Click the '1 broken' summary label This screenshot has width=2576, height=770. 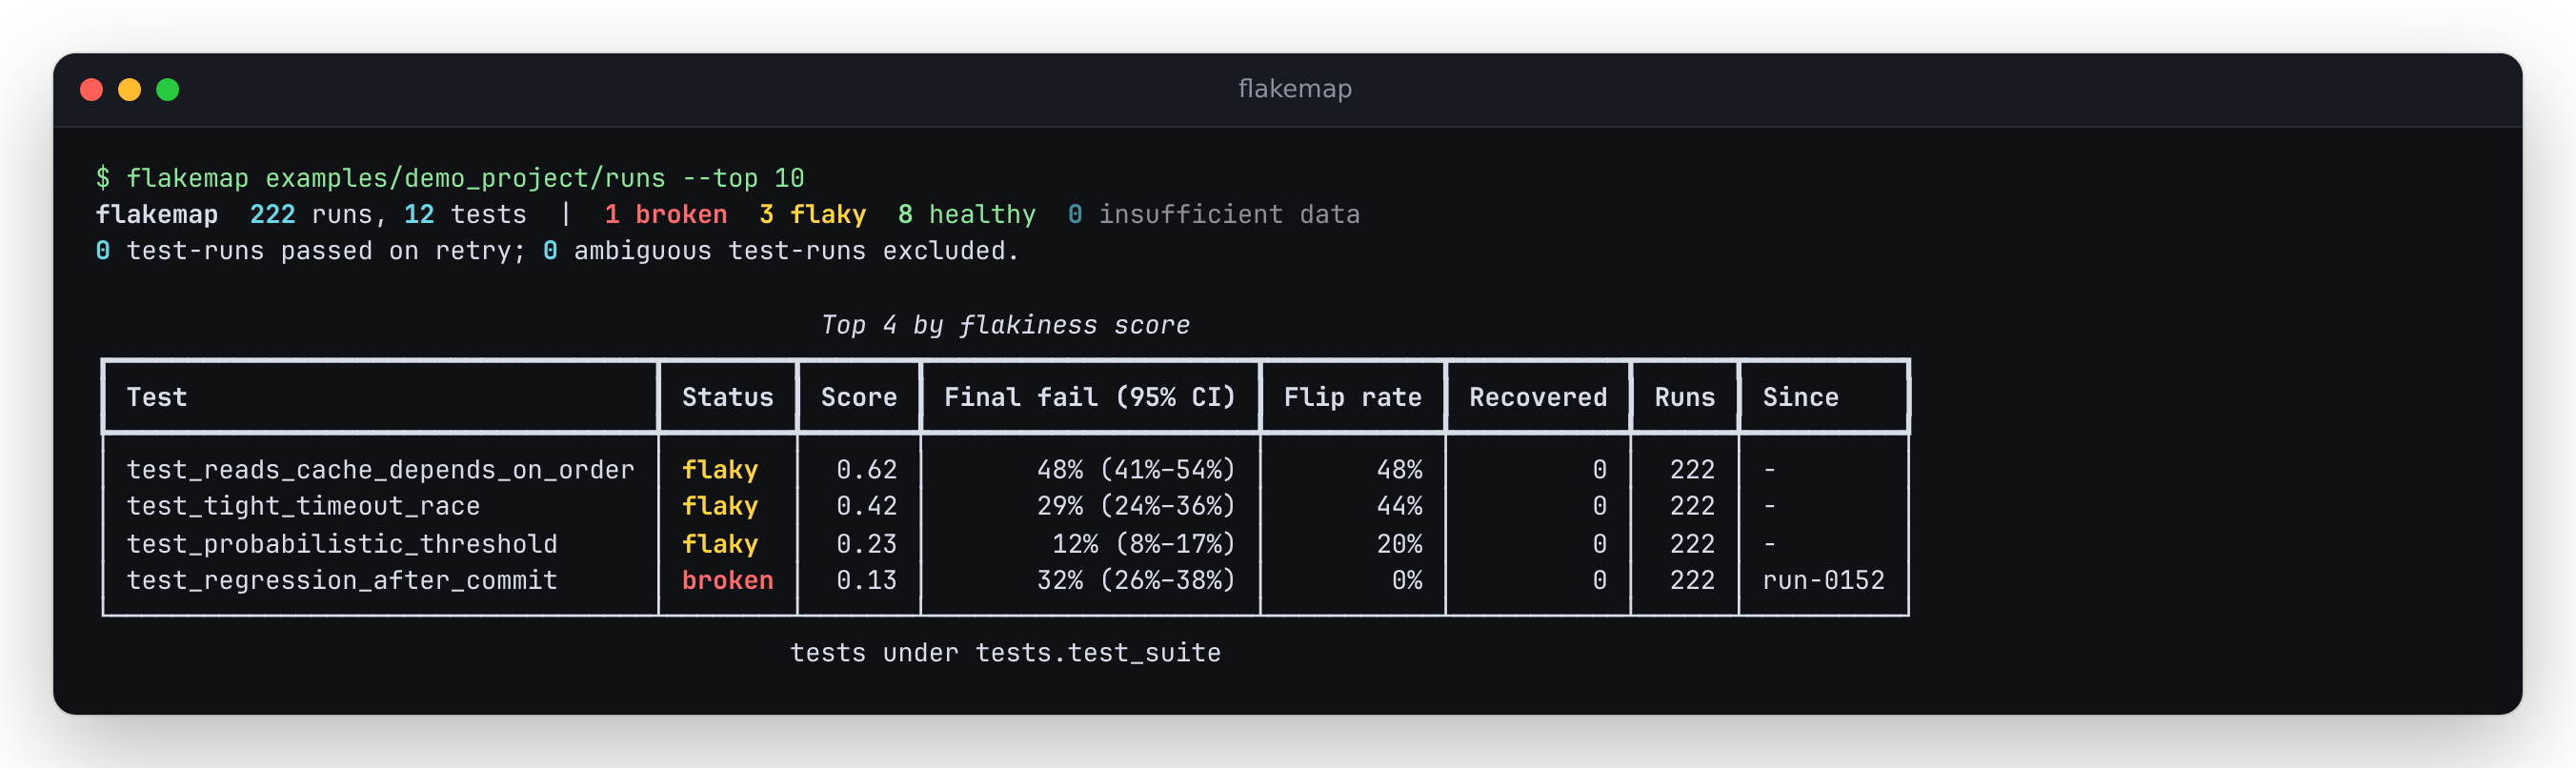coord(666,215)
